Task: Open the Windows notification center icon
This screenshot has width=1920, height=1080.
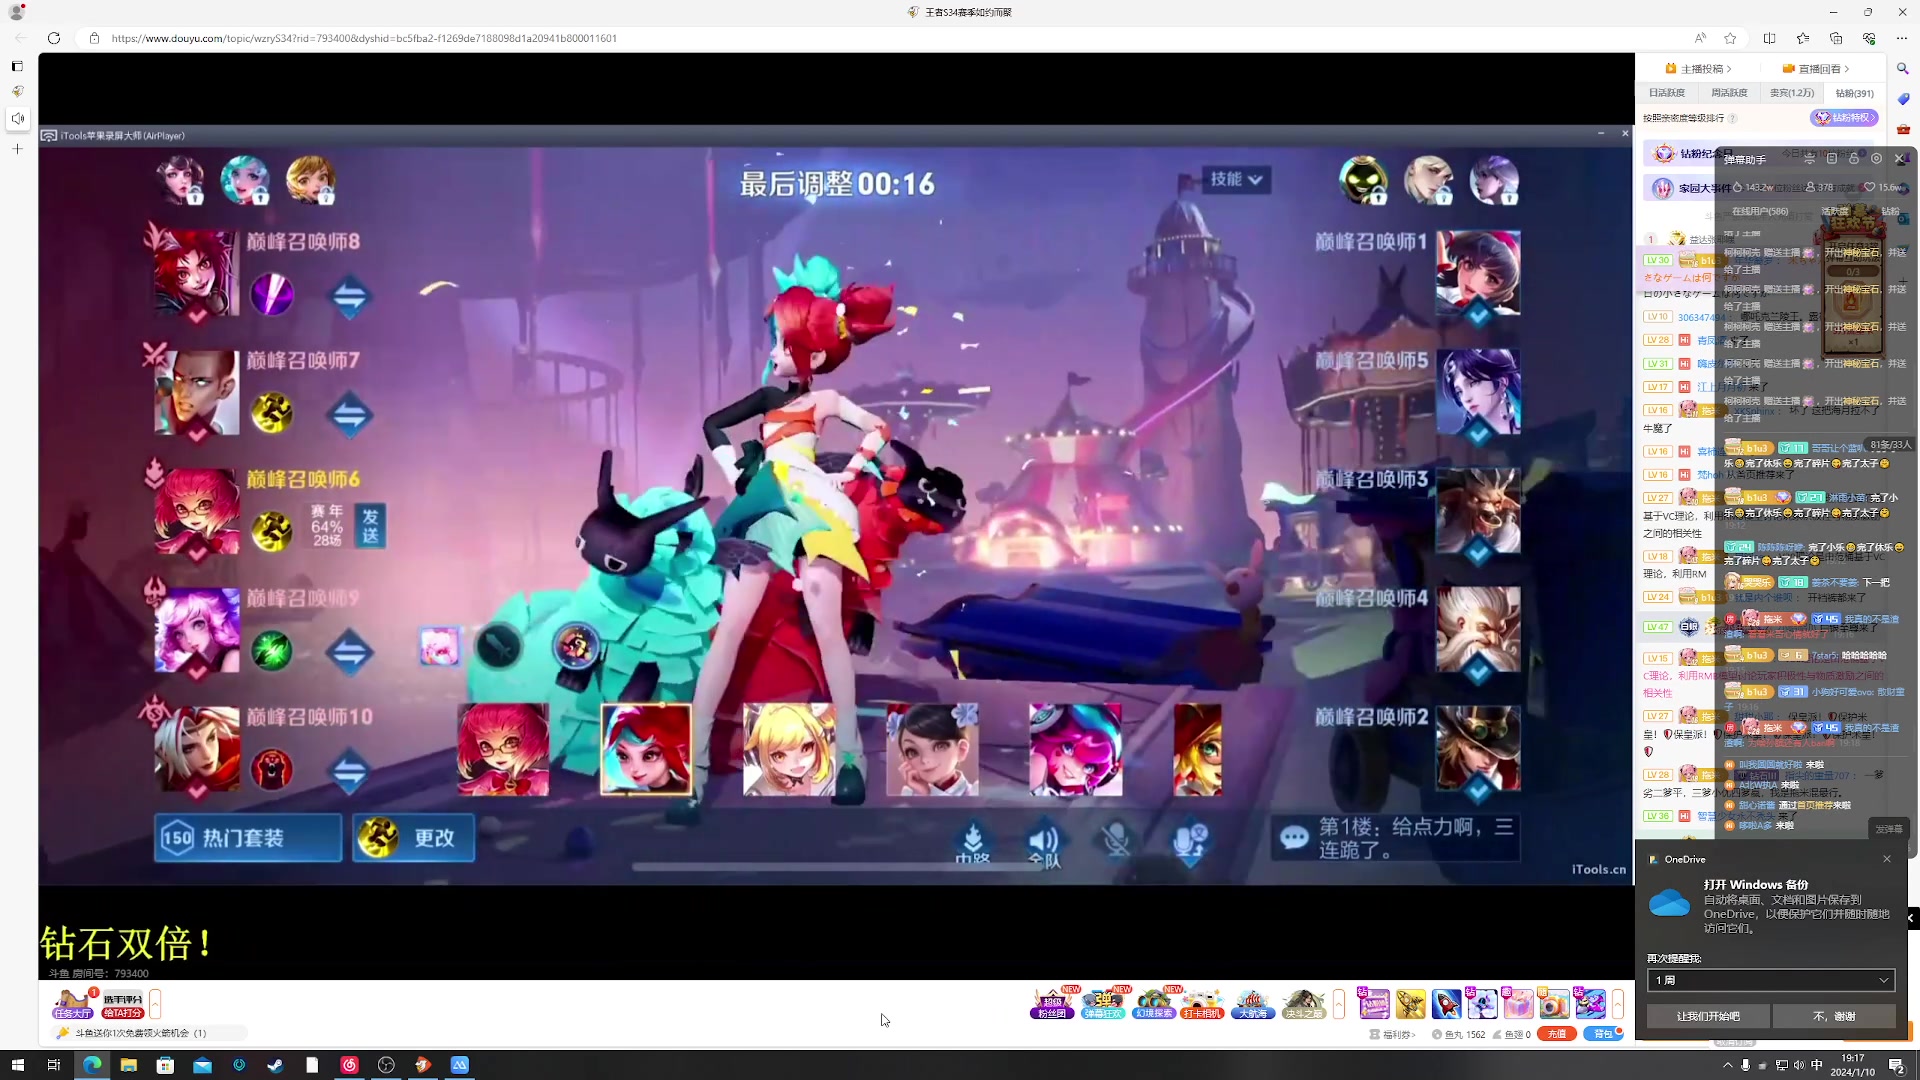Action: (x=1896, y=1065)
